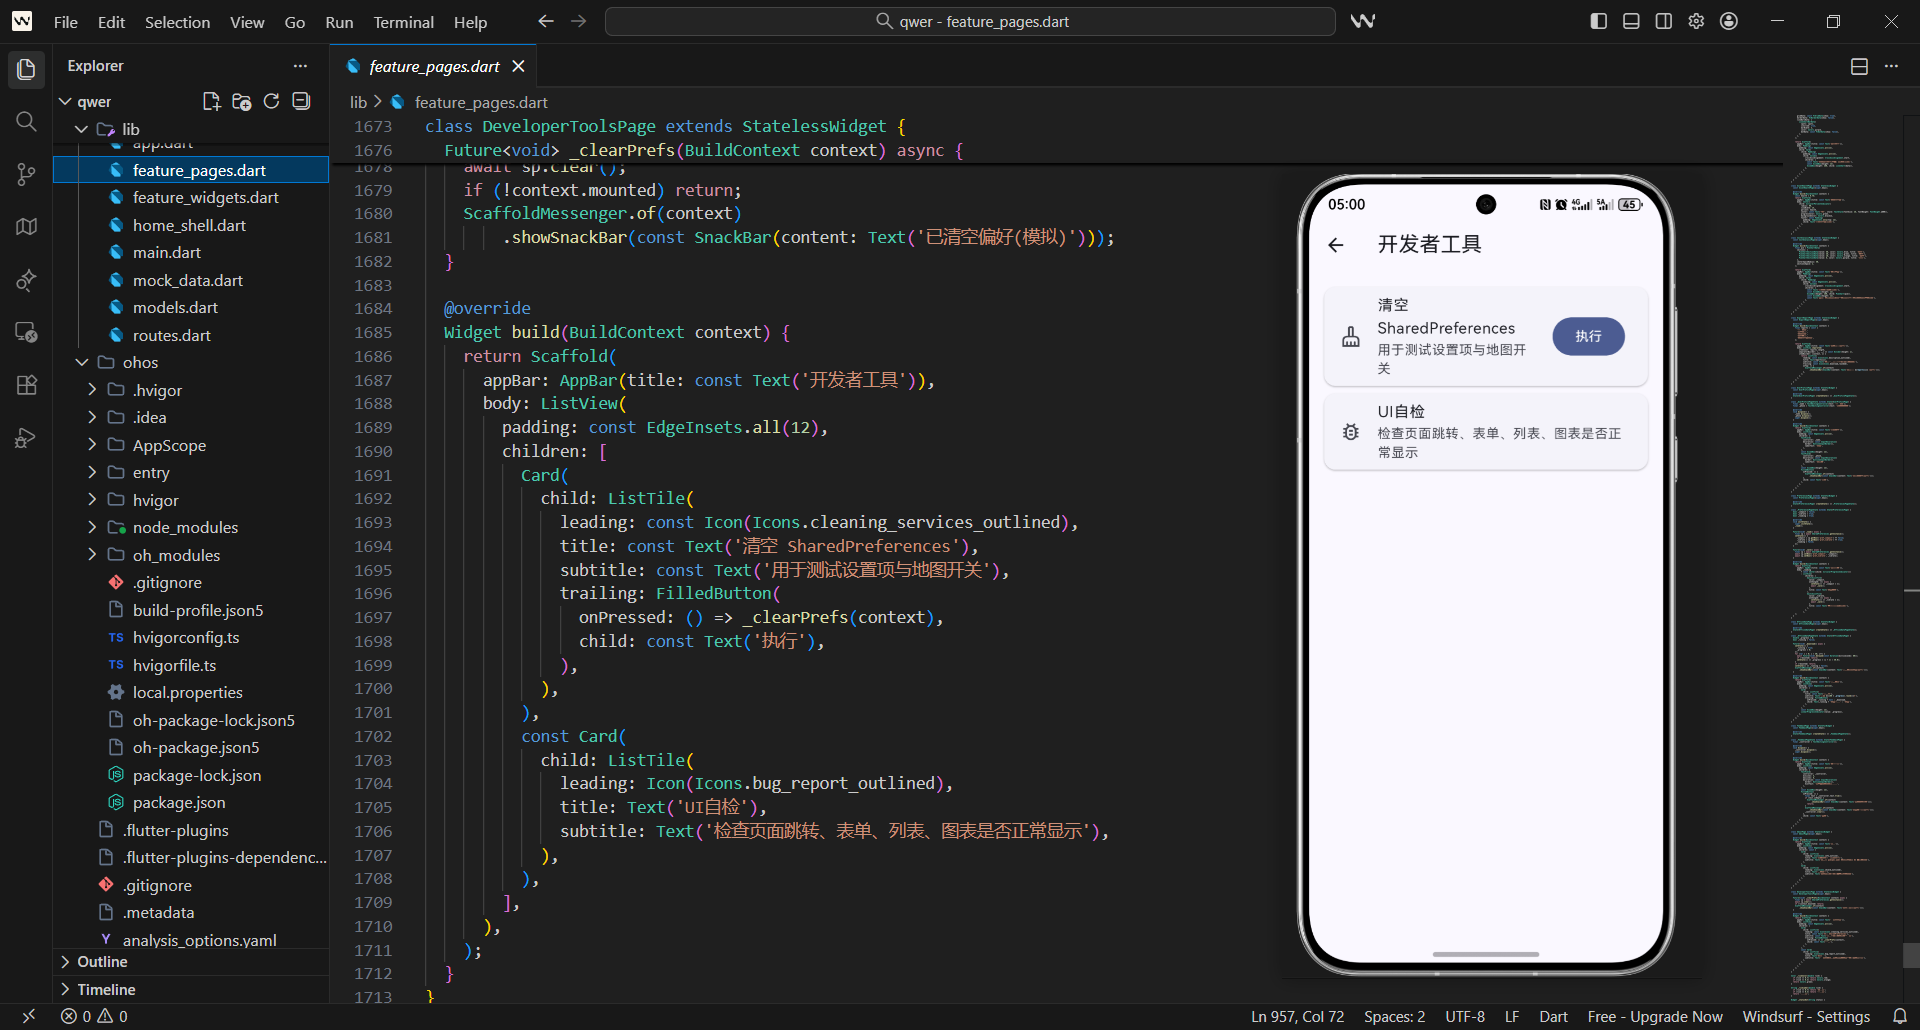
Task: Click Ln 957, Col 72 cursor position
Action: click(1297, 1016)
